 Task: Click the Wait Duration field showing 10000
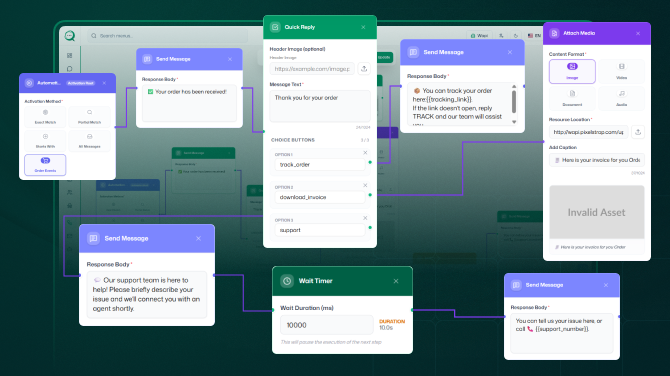point(327,325)
